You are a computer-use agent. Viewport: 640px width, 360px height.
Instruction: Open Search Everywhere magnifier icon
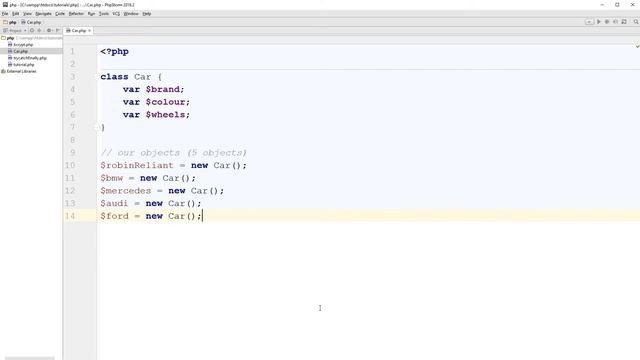[636, 22]
